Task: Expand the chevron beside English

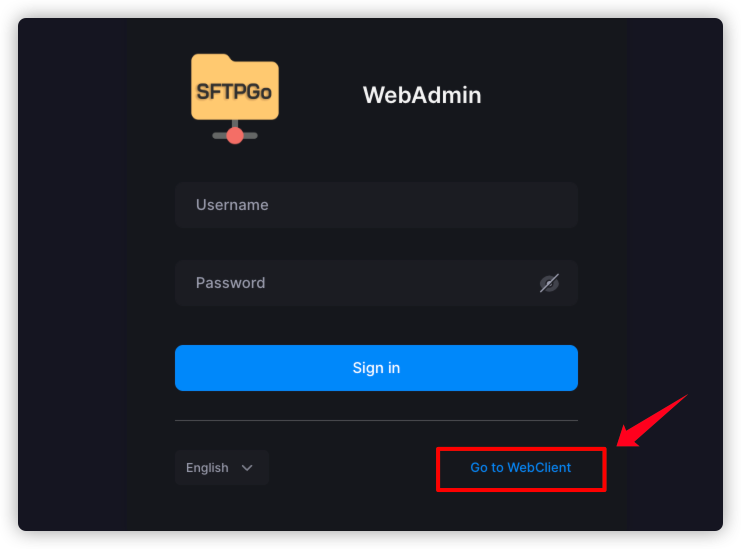Action: (247, 468)
